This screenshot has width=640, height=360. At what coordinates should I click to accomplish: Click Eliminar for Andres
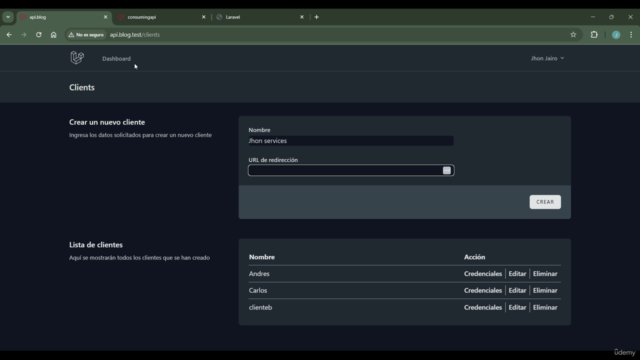tap(545, 273)
